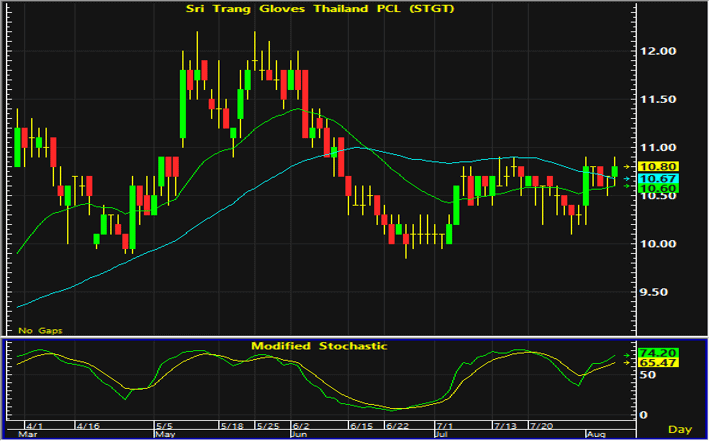Click the Sri Trang Gloves Thailand PCL (STGT) title
Viewport: 710px width, 441px height.
(320, 9)
